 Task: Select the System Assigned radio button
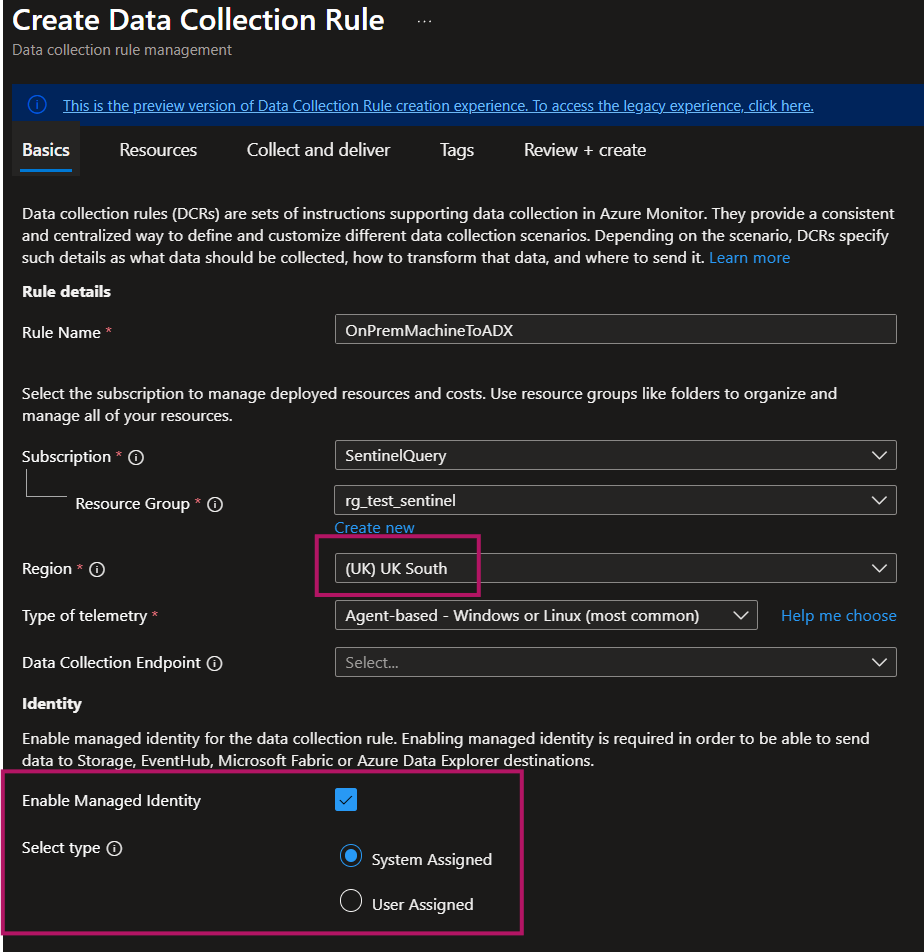click(351, 857)
